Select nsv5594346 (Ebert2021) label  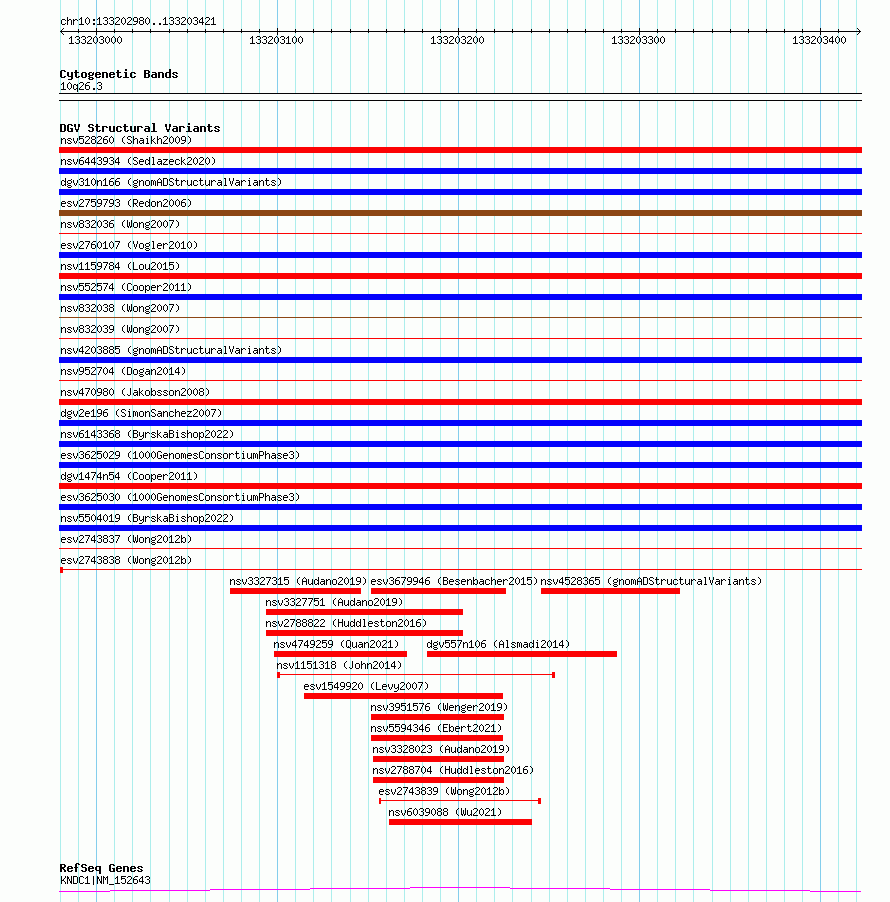coord(436,728)
